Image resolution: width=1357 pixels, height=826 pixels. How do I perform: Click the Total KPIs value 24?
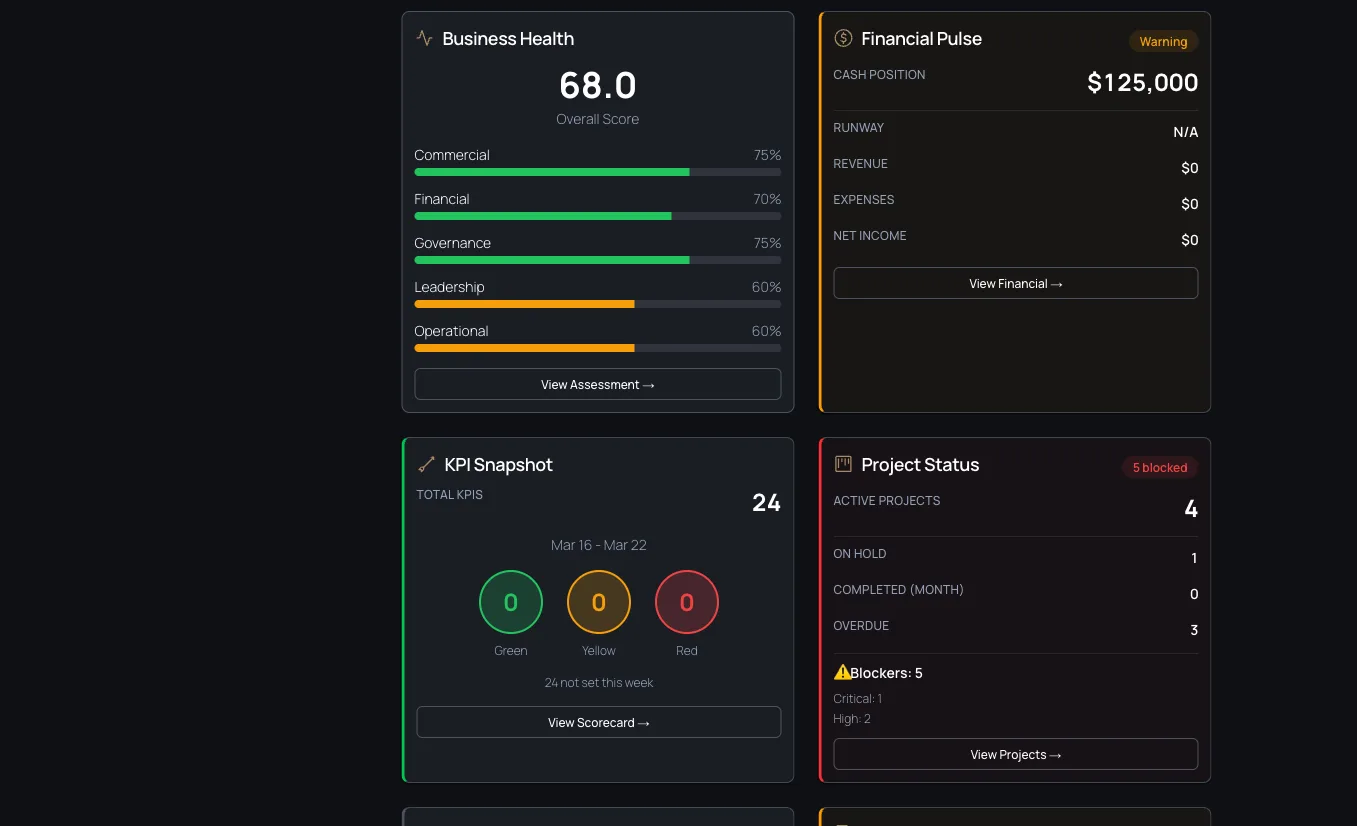(766, 502)
